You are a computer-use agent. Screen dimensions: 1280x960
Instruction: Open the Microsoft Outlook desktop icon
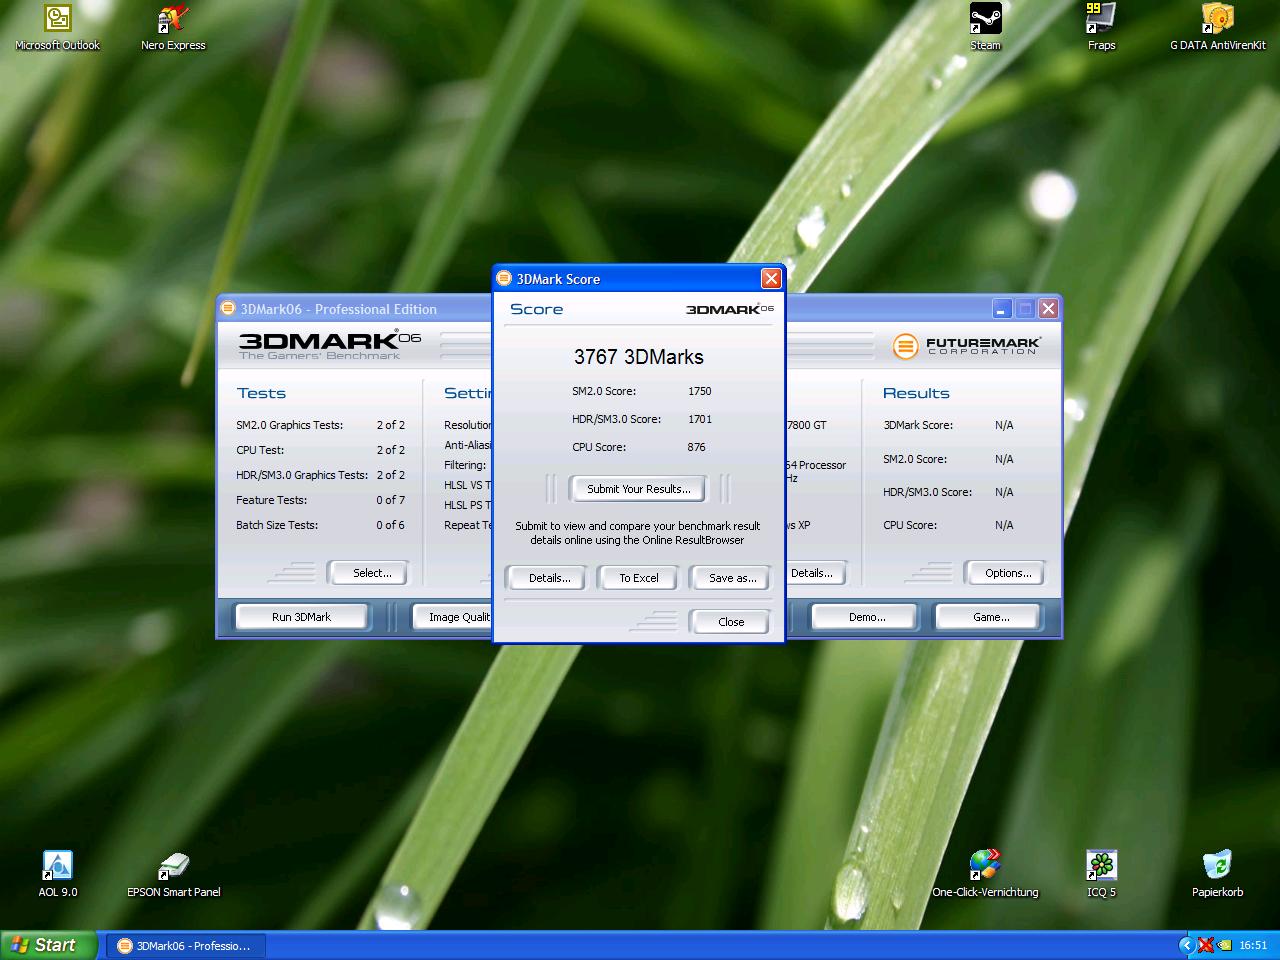[58, 27]
